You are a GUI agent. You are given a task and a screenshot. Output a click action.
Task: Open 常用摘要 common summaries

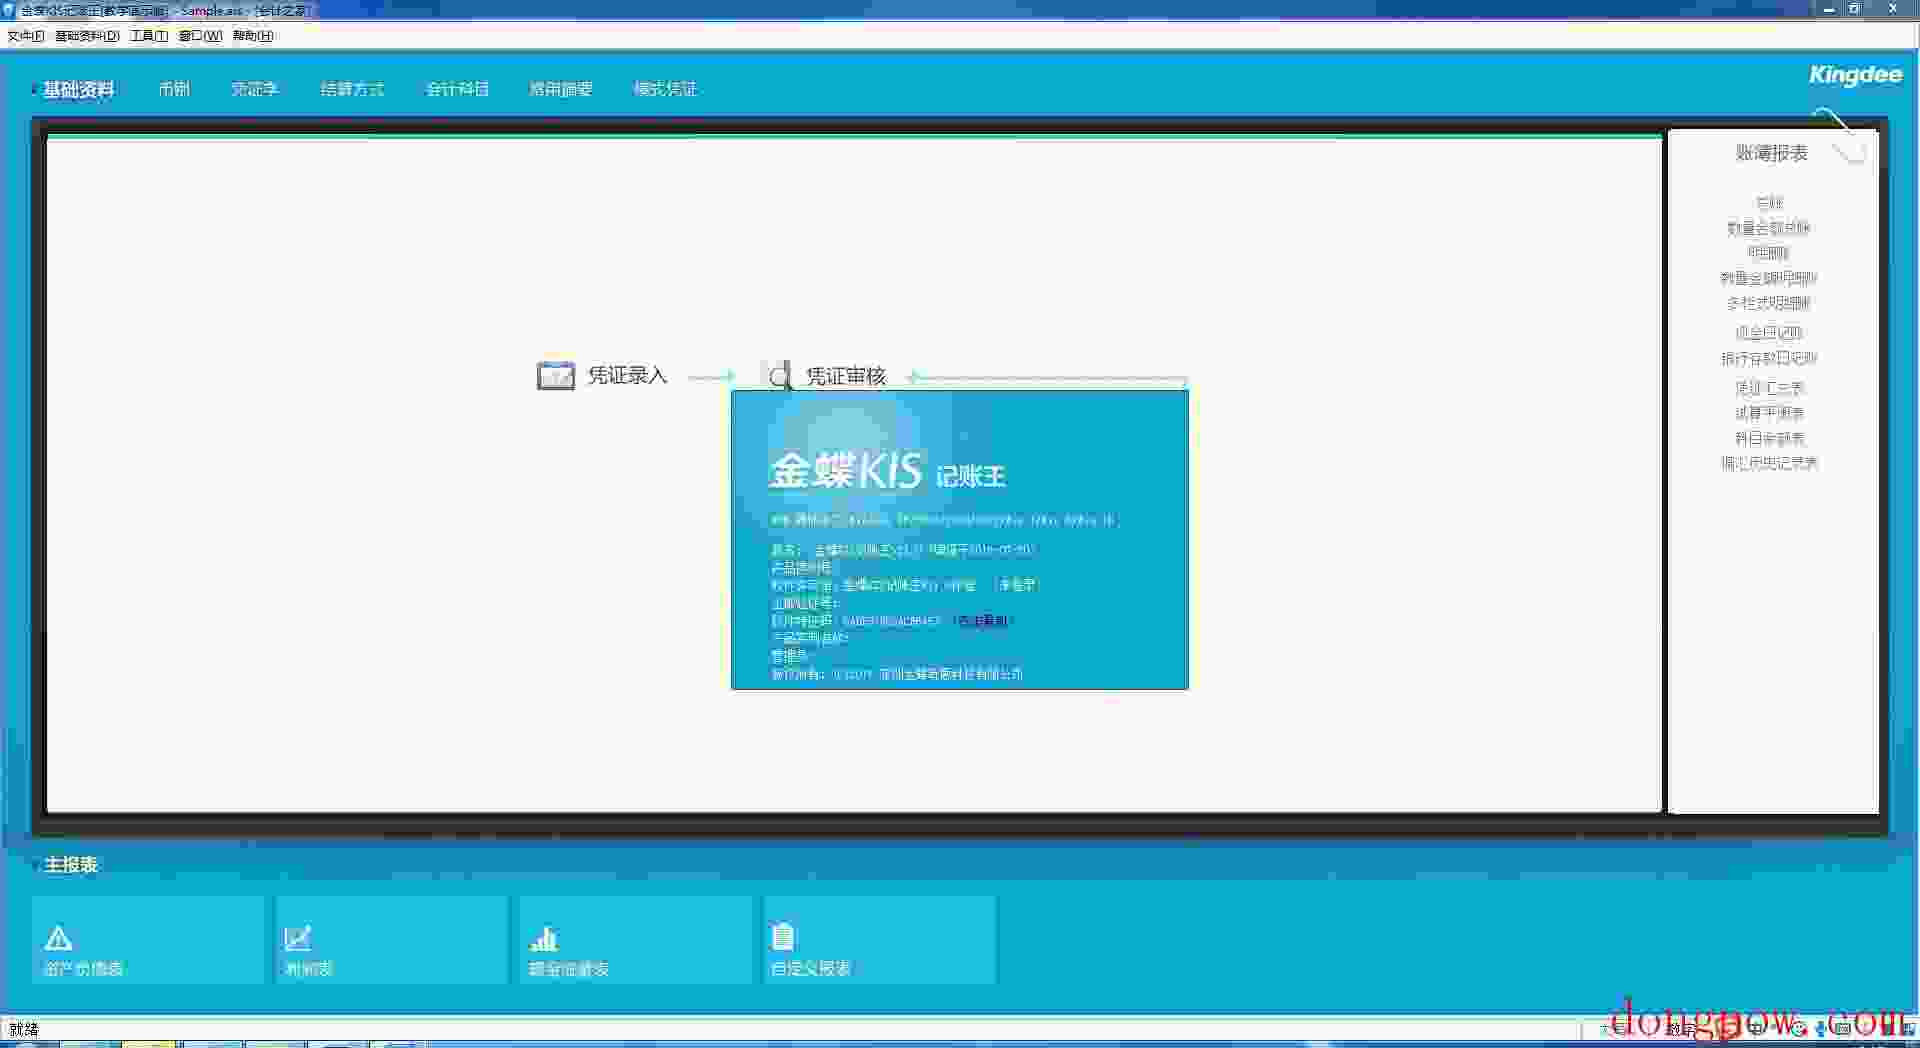point(561,89)
